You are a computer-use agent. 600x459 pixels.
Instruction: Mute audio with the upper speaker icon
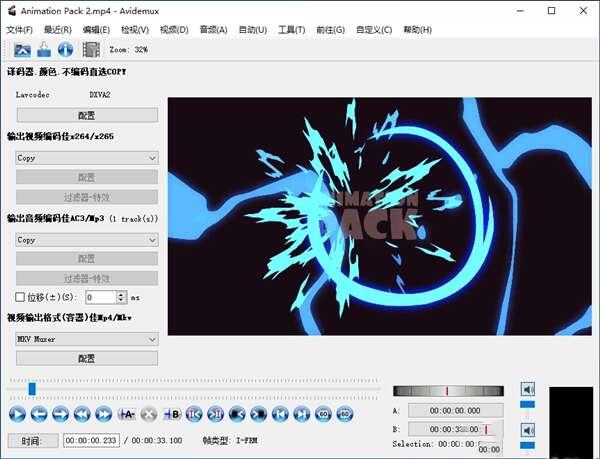(x=528, y=389)
